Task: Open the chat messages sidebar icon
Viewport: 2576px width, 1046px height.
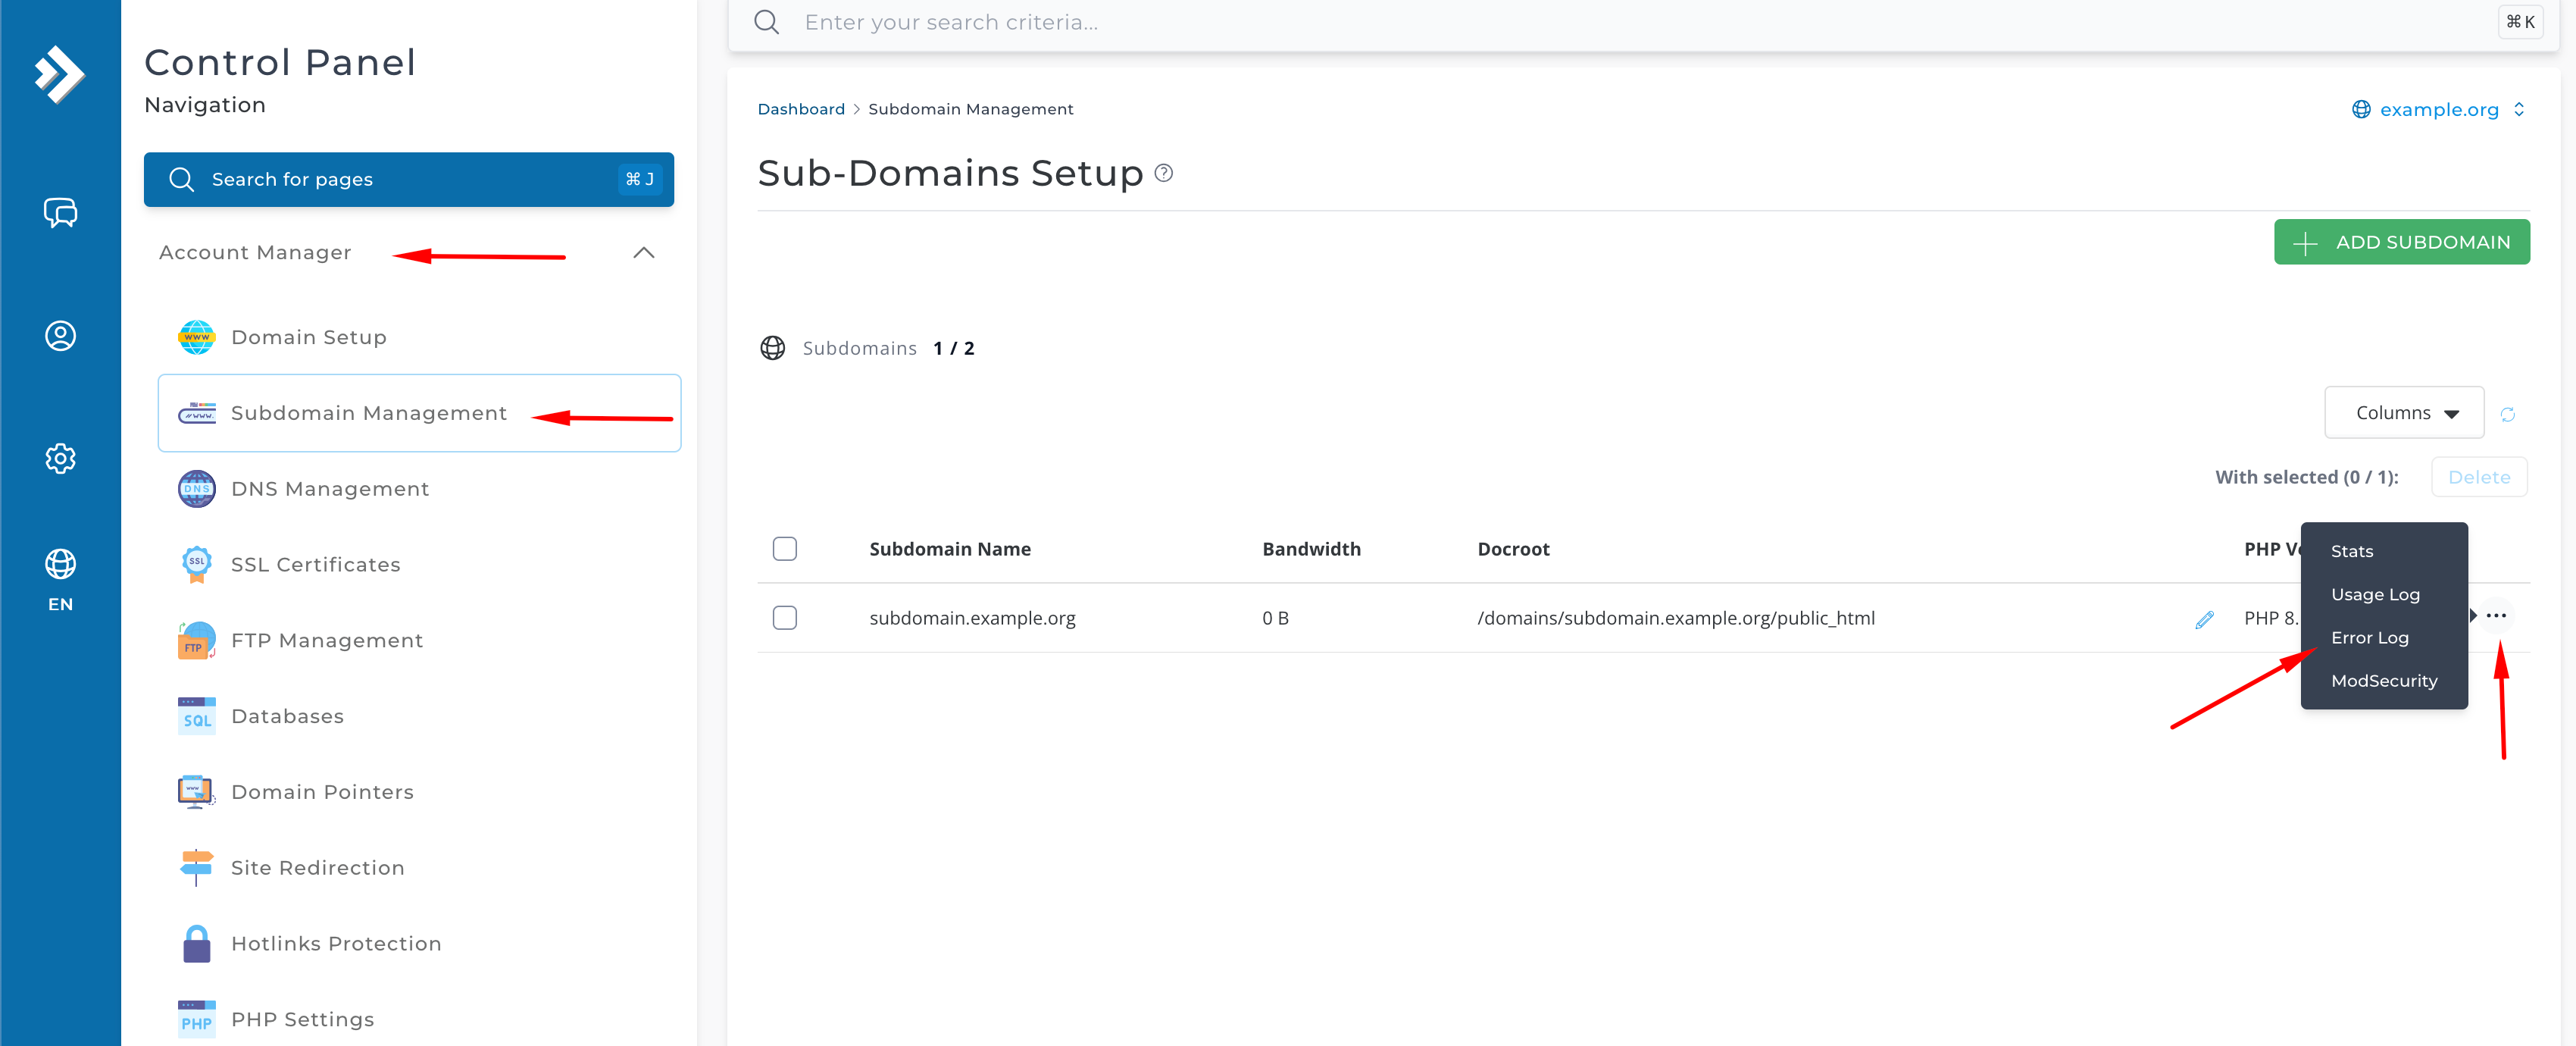Action: 60,212
